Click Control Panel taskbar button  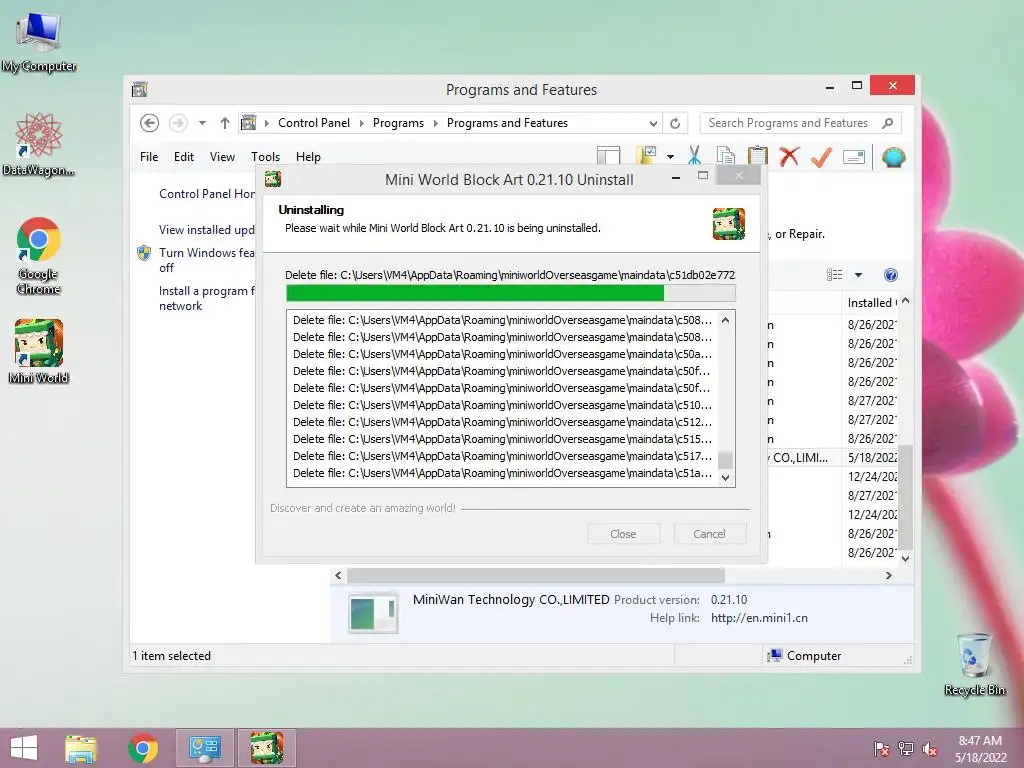(204, 748)
